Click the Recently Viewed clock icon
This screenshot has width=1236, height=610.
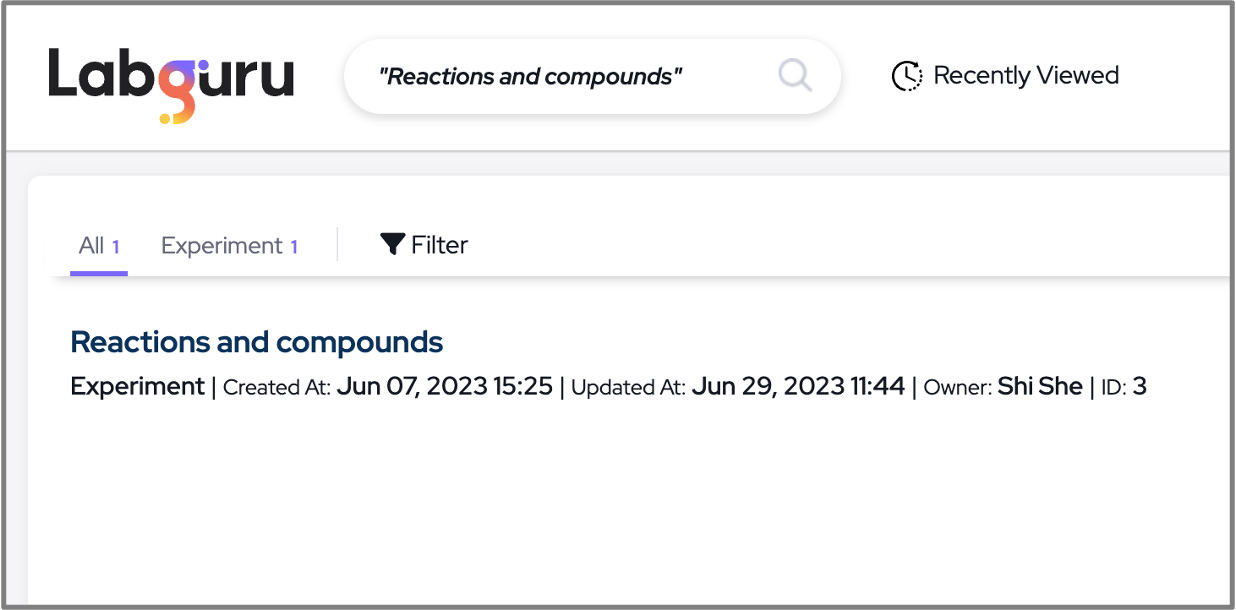click(906, 76)
